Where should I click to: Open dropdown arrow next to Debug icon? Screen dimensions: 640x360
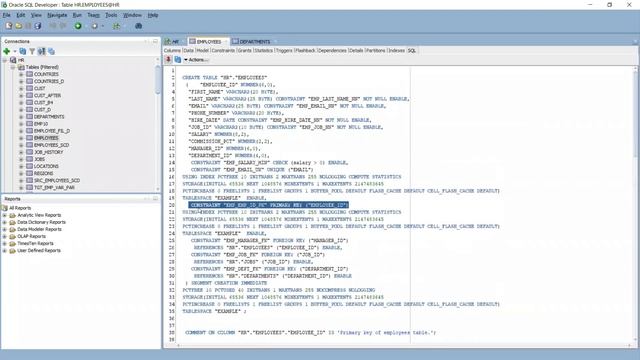pos(102,26)
